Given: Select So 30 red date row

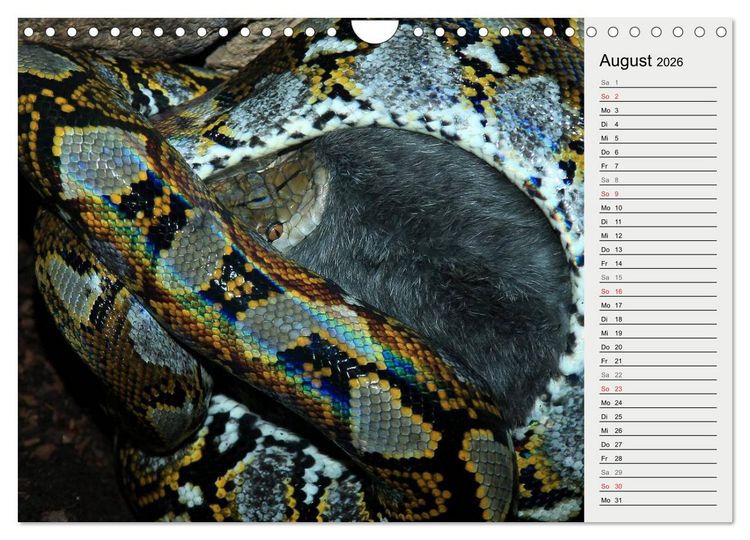Looking at the screenshot, I should (x=658, y=486).
